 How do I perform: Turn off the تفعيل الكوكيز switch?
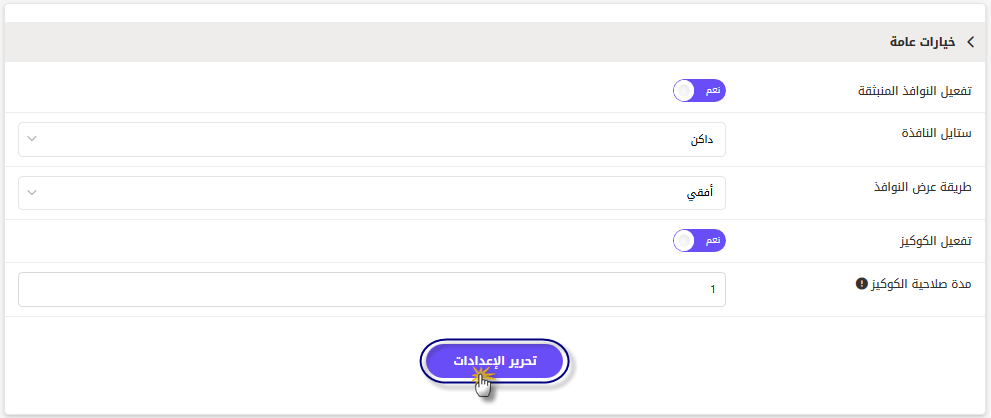pos(700,241)
